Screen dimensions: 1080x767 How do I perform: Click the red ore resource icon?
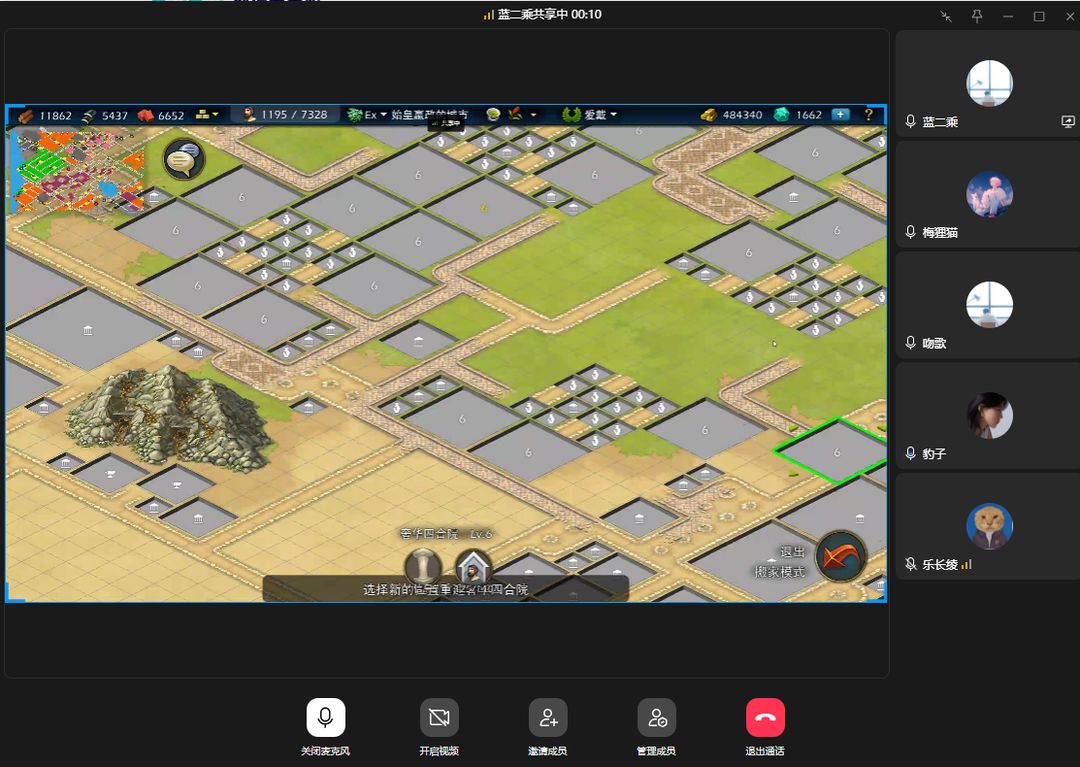pyautogui.click(x=145, y=115)
